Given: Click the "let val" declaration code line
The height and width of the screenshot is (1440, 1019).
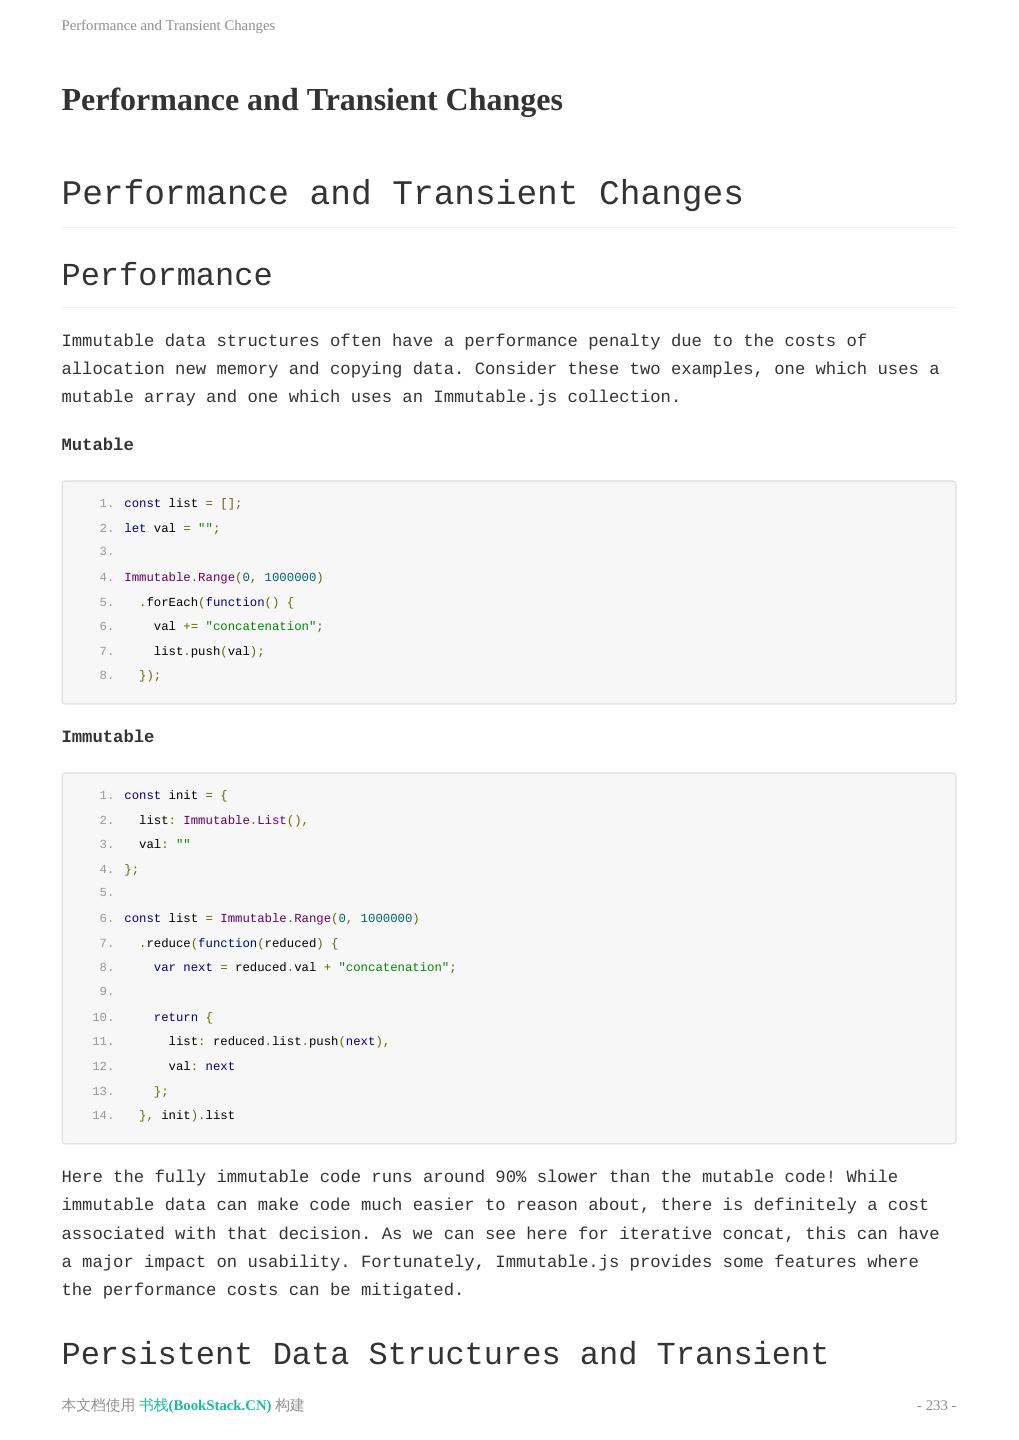Looking at the screenshot, I should click(172, 528).
